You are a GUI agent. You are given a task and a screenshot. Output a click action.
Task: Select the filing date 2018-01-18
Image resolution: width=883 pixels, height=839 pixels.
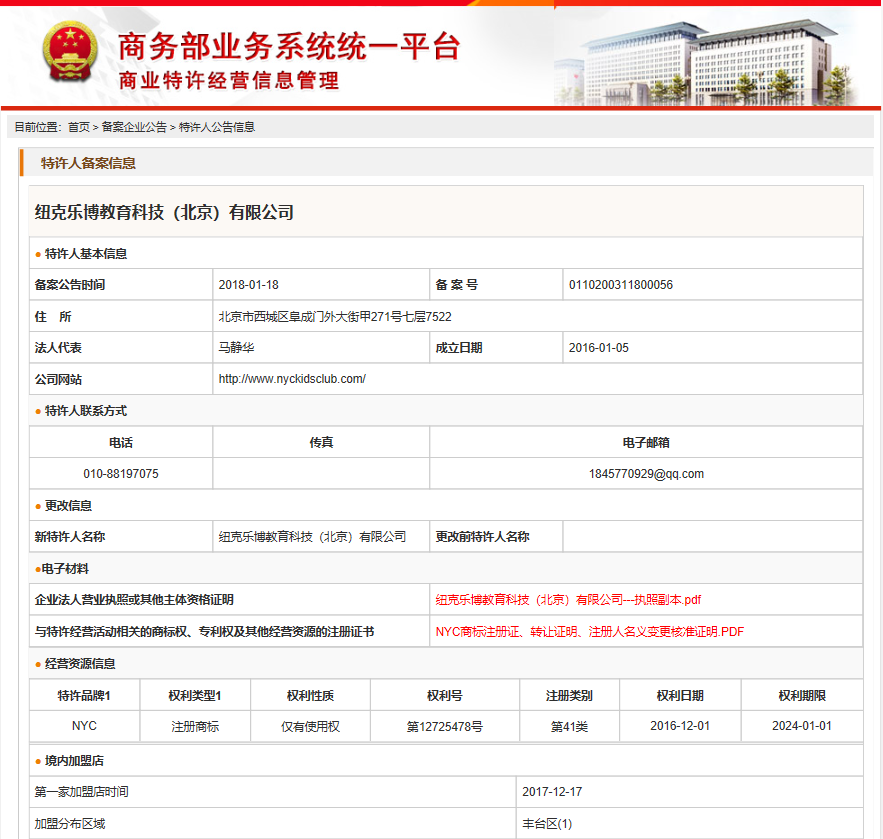pyautogui.click(x=248, y=285)
